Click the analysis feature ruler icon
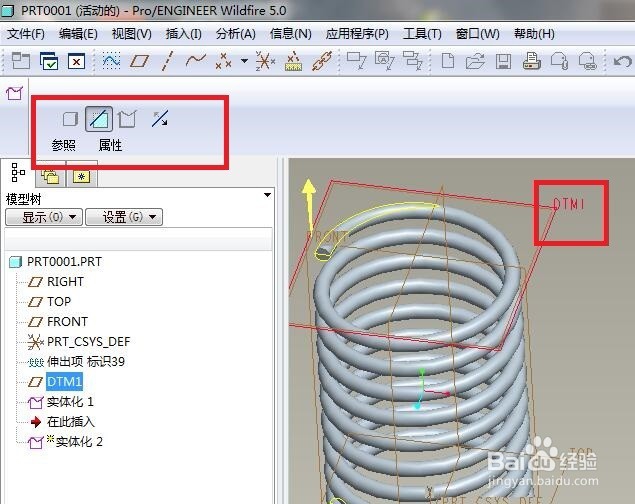This screenshot has height=504, width=635. pyautogui.click(x=294, y=61)
